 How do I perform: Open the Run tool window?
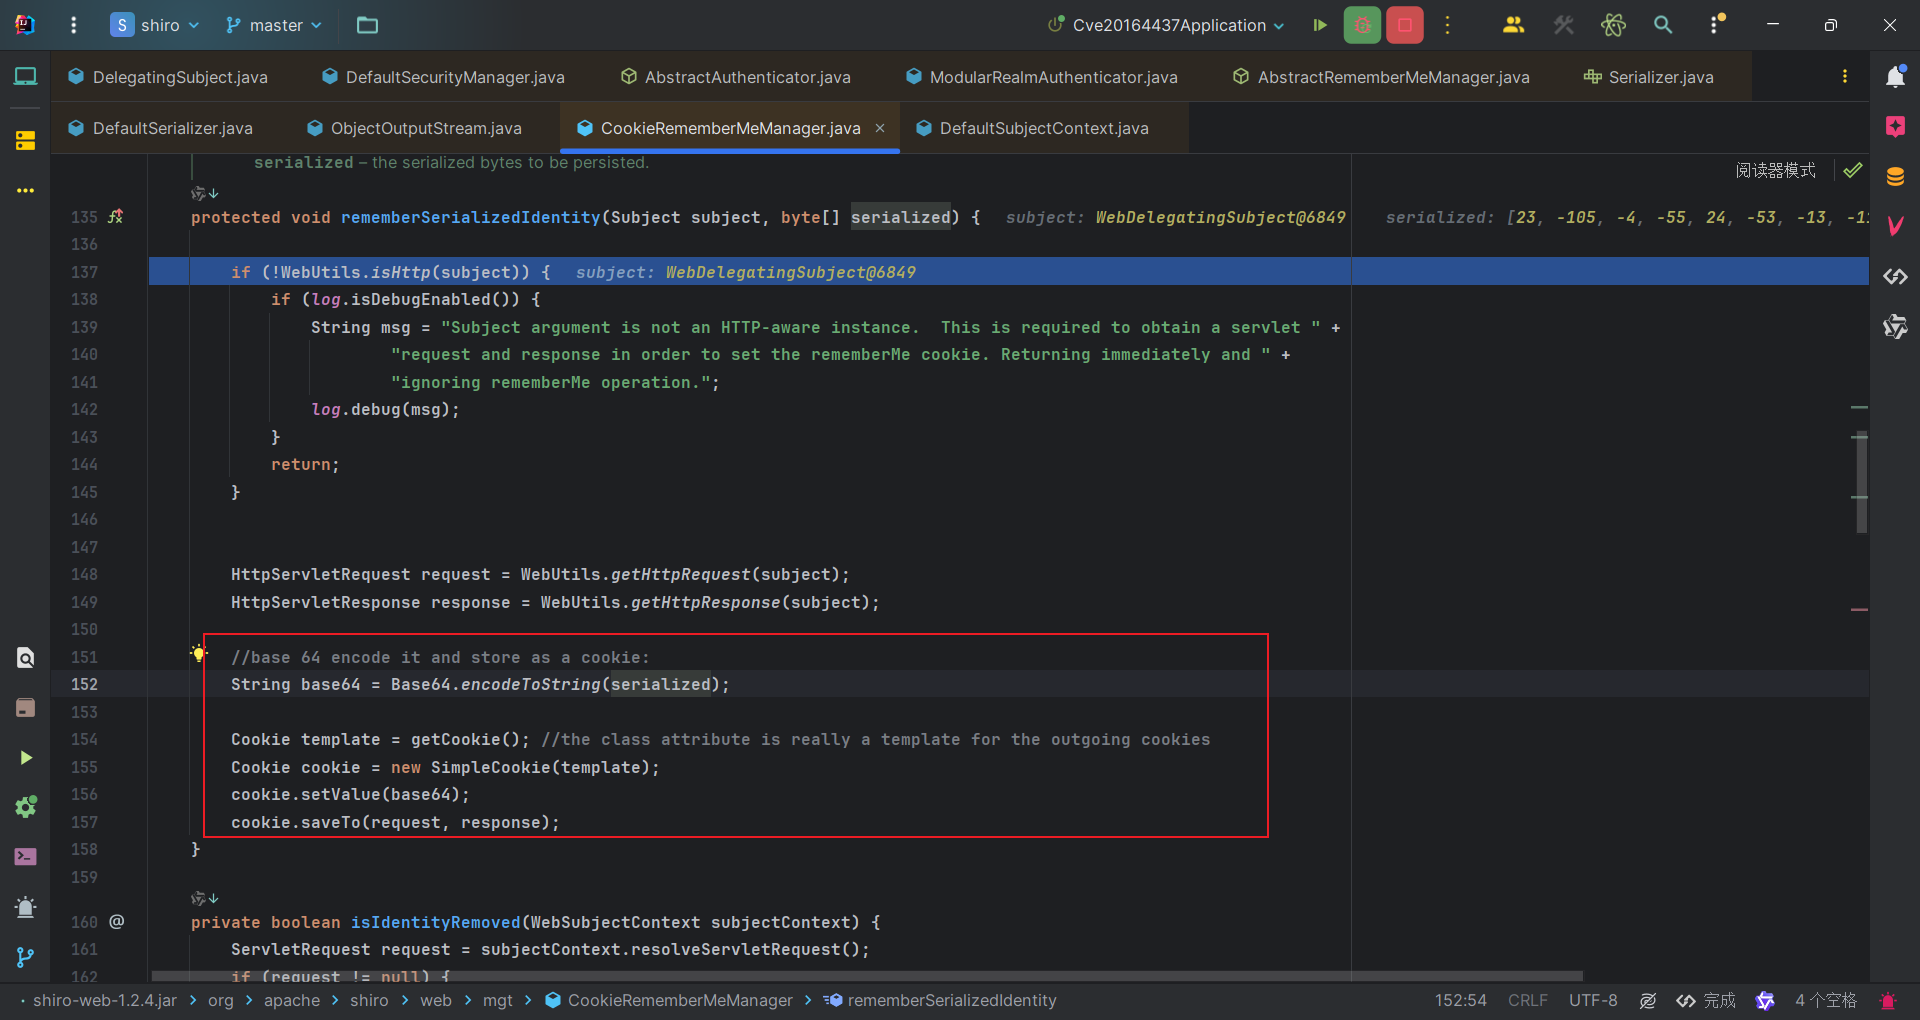pyautogui.click(x=25, y=758)
